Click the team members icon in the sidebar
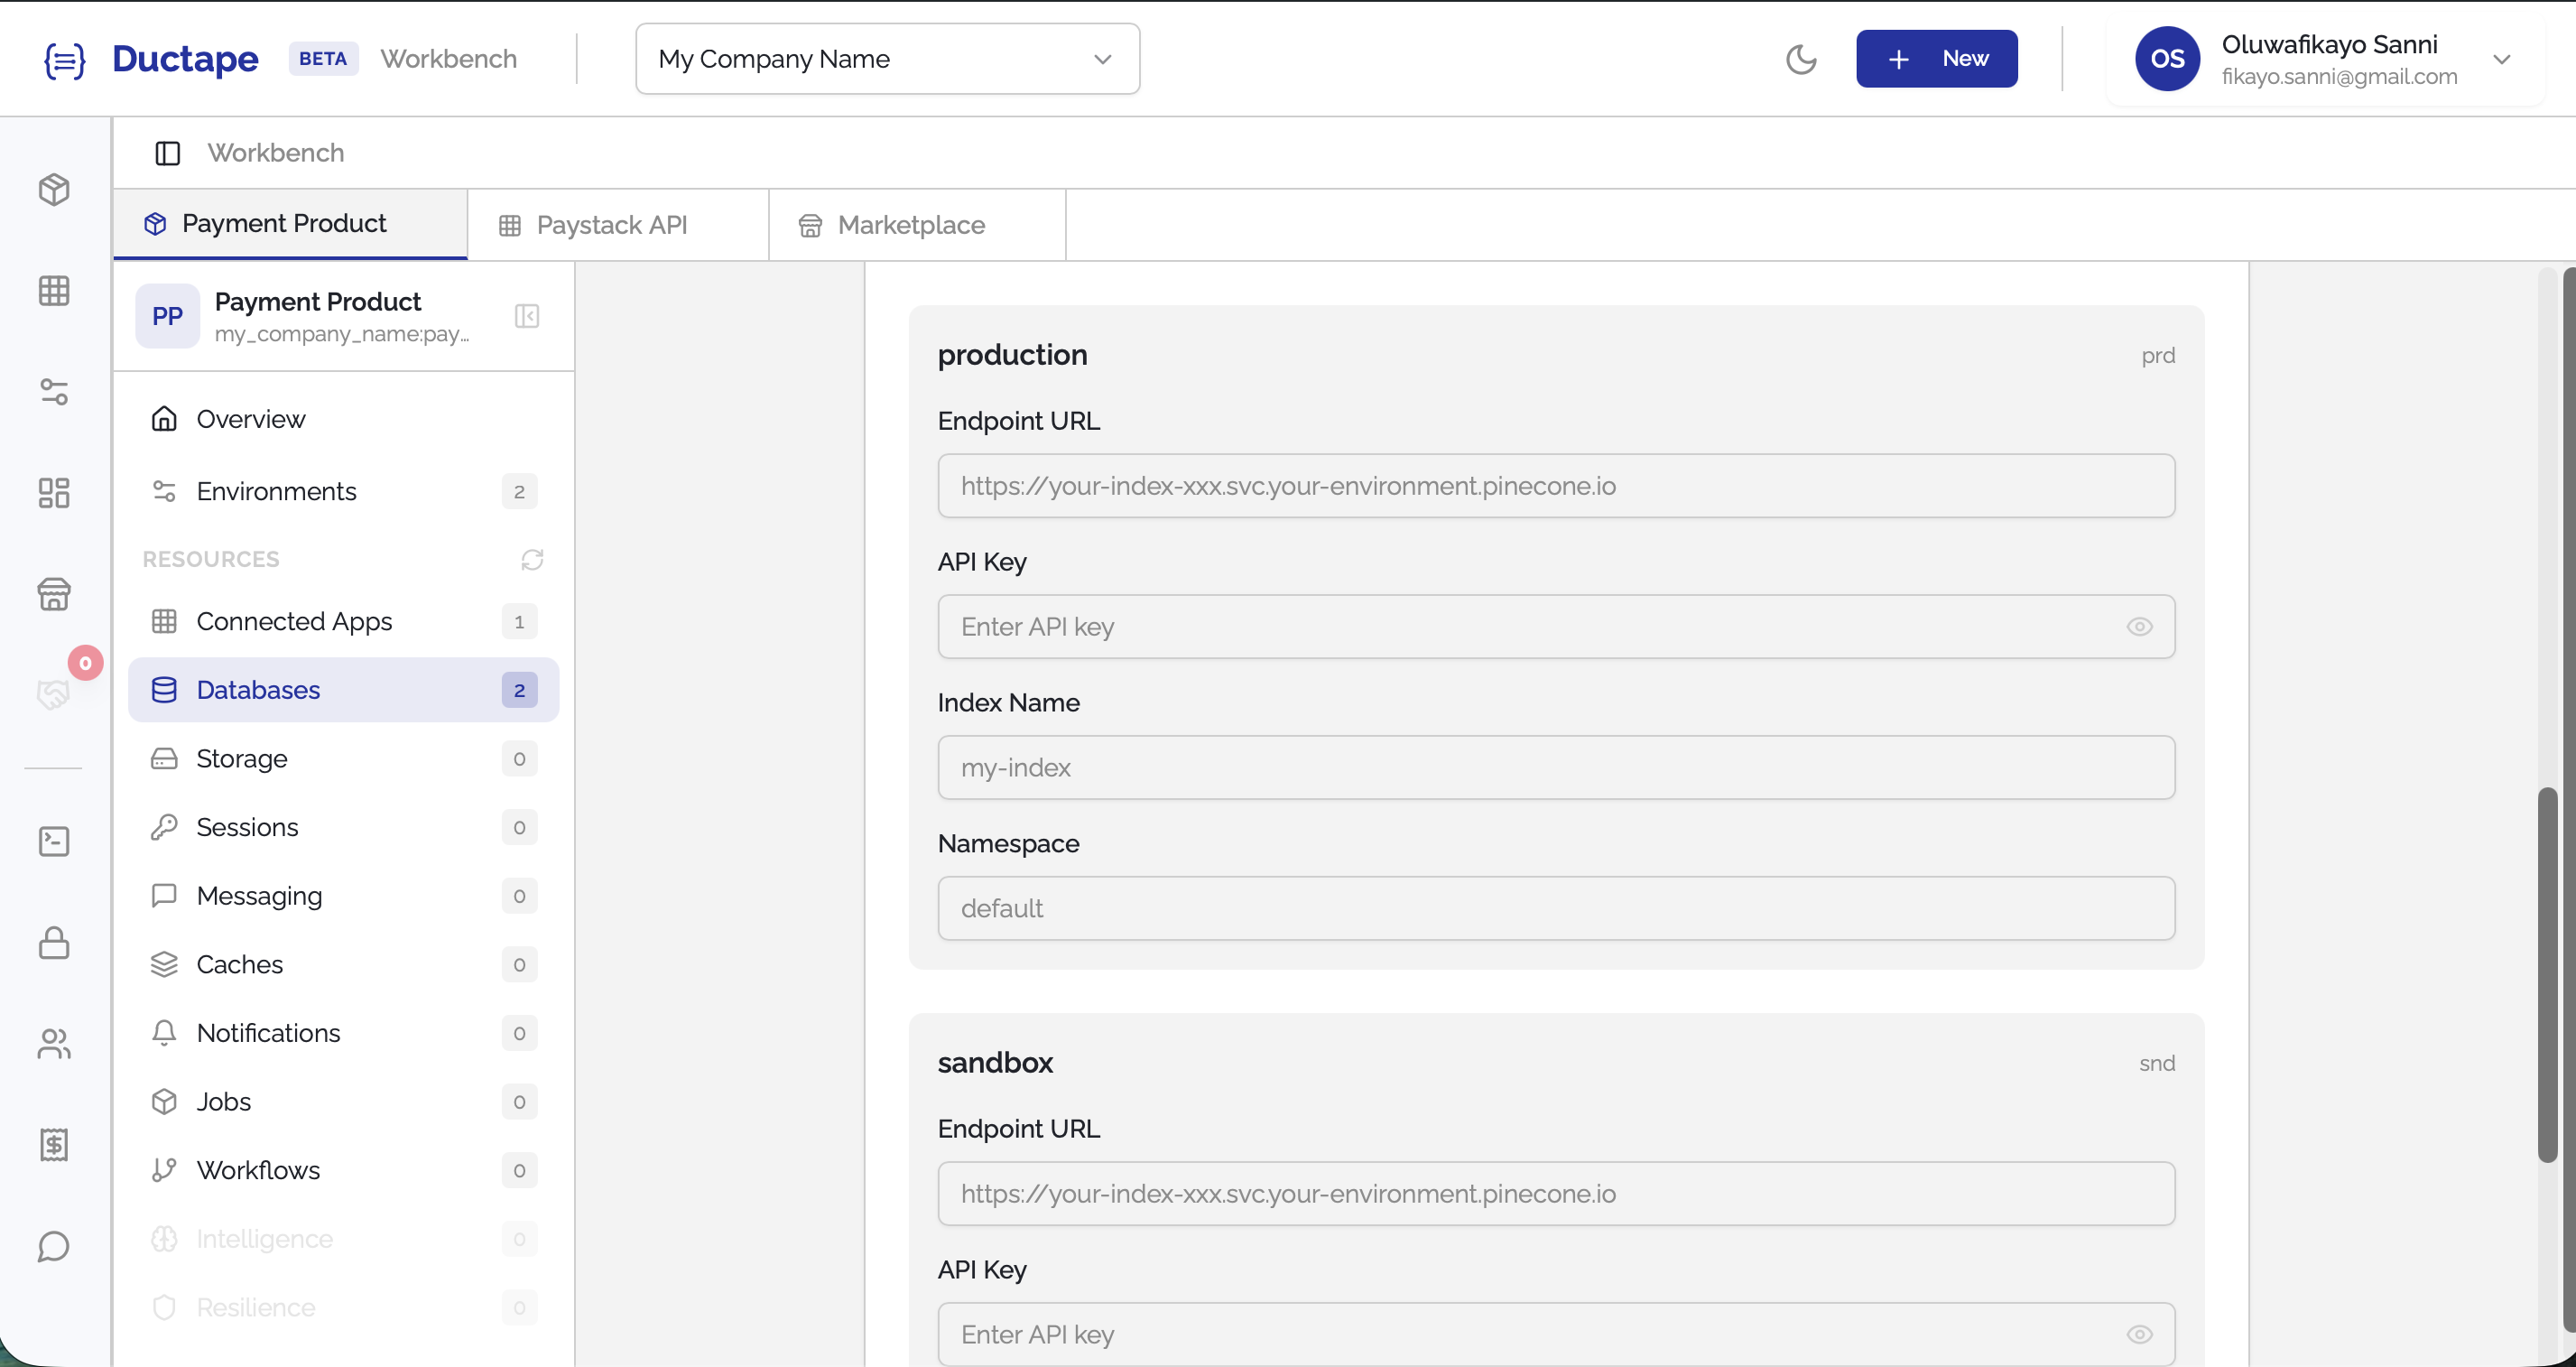2576x1367 pixels. 54,1045
